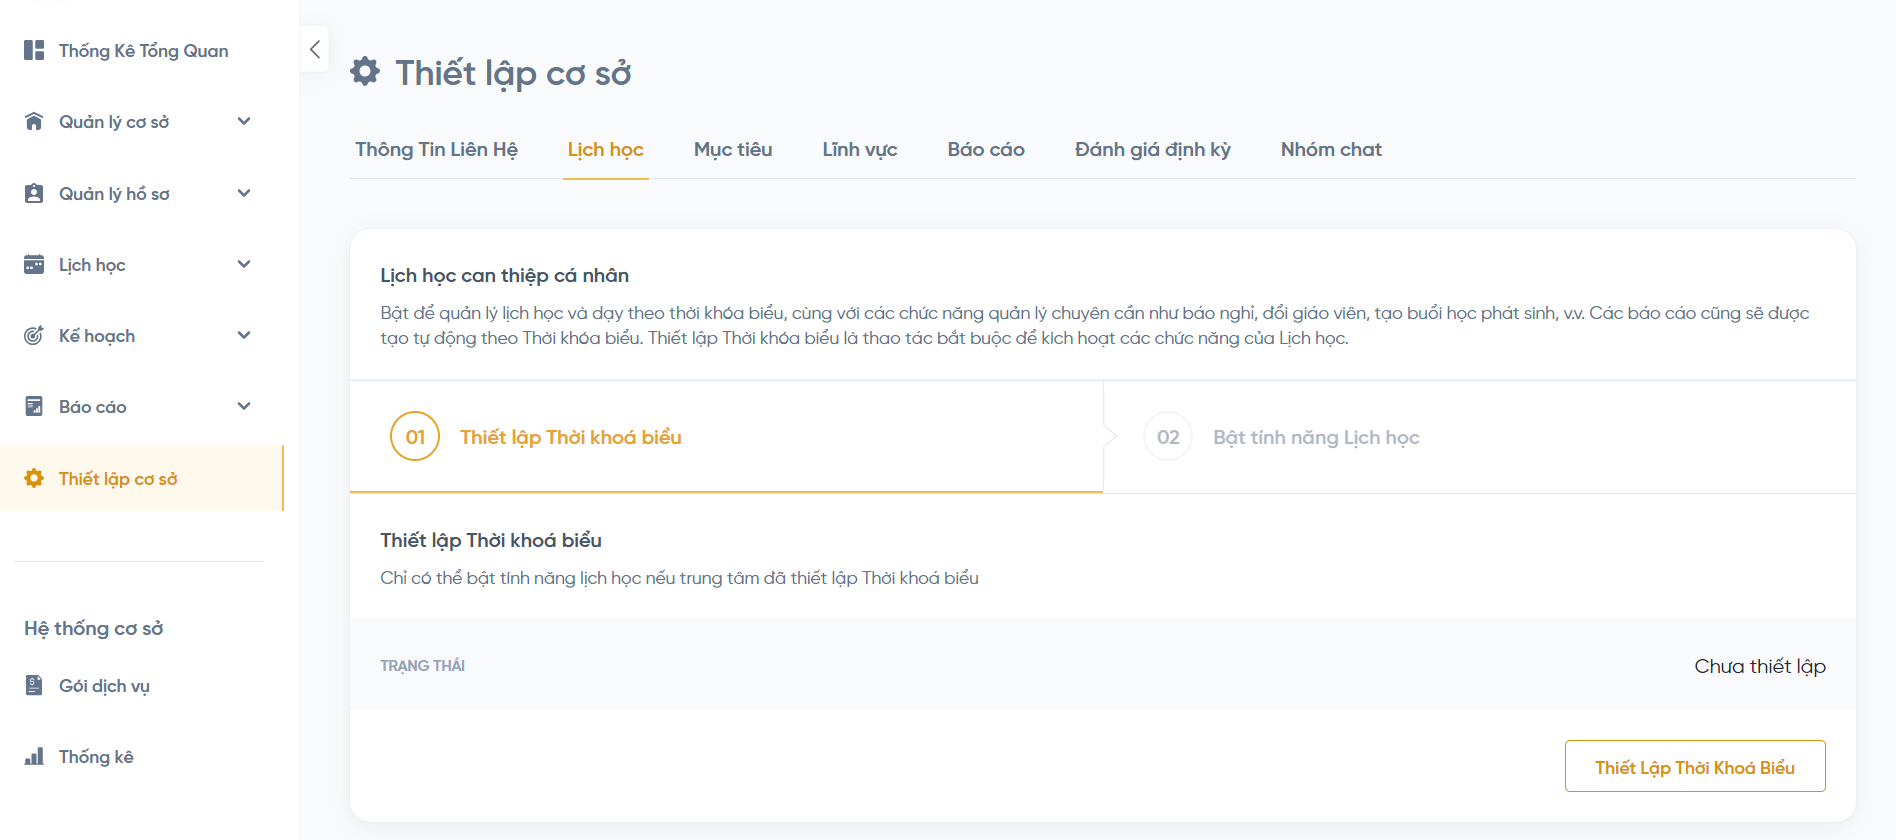The width and height of the screenshot is (1896, 840).
Task: Expand the Quản lý hồ sơ submenu chevron
Action: coord(244,194)
